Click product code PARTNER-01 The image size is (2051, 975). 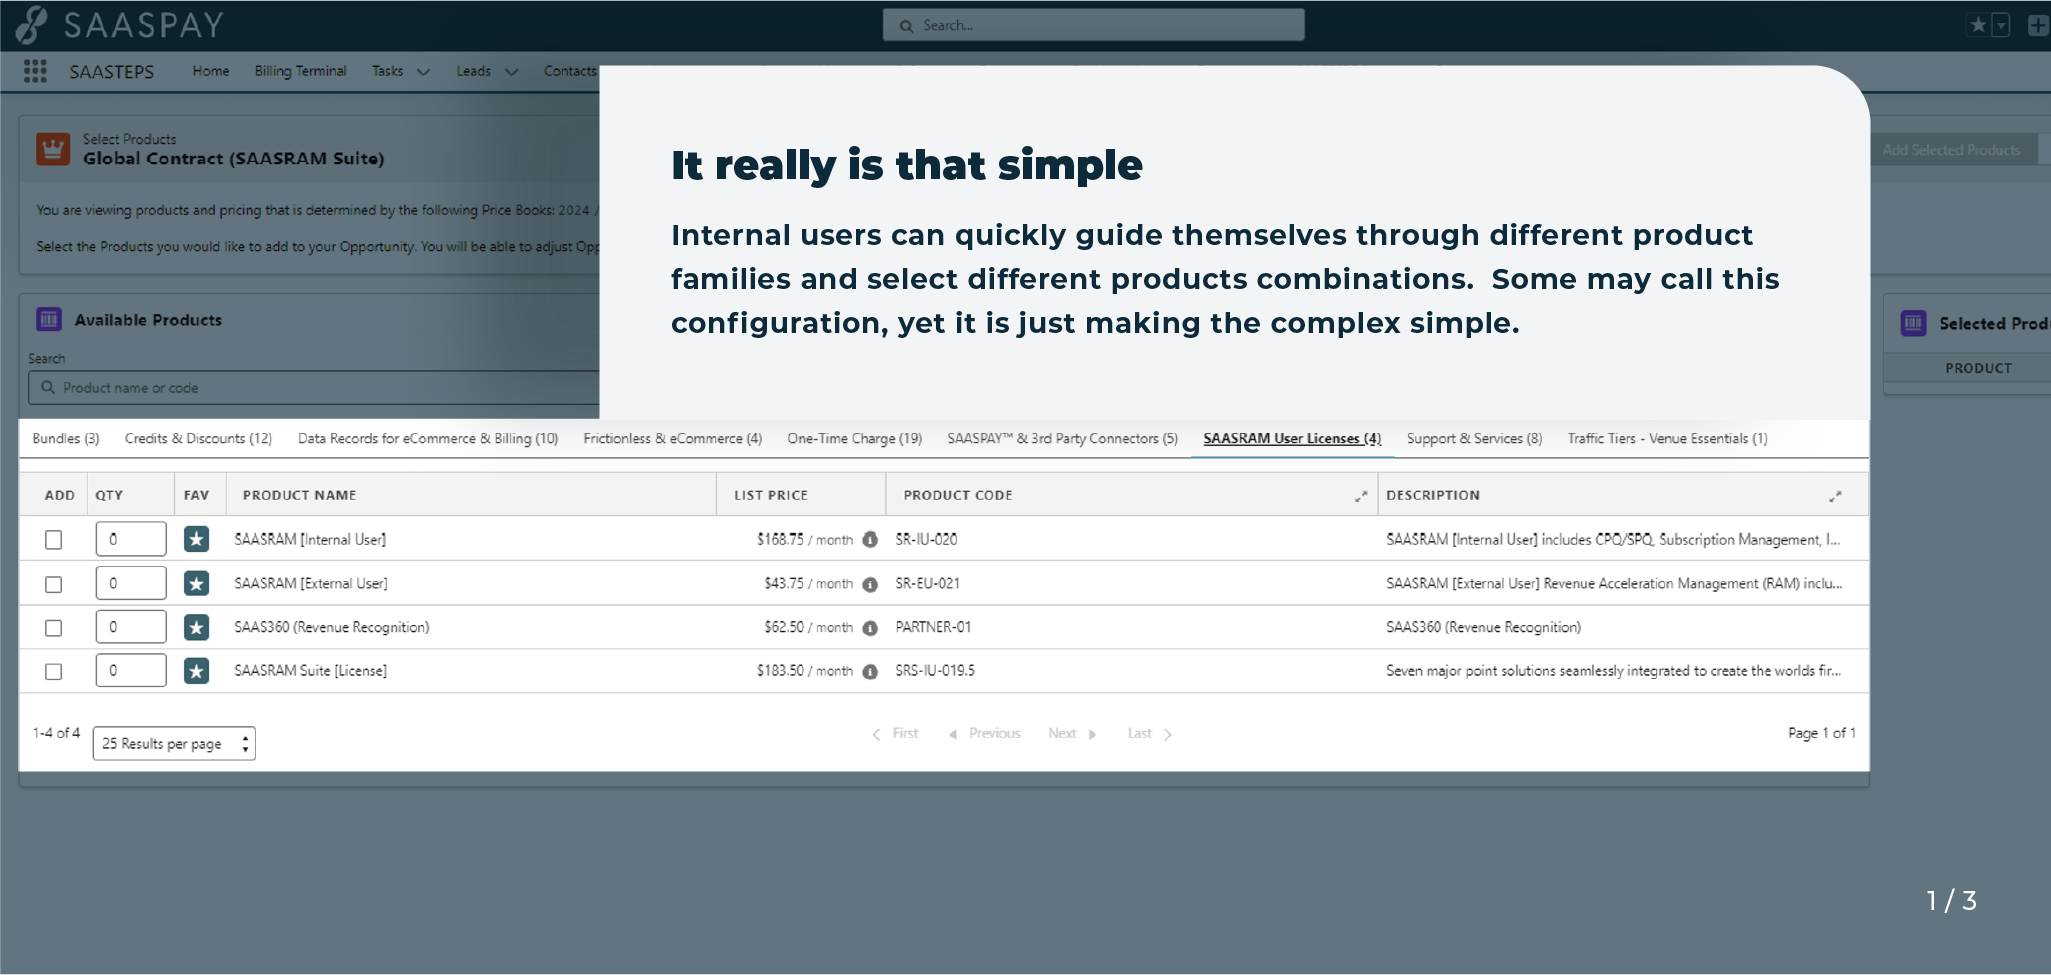click(x=933, y=627)
